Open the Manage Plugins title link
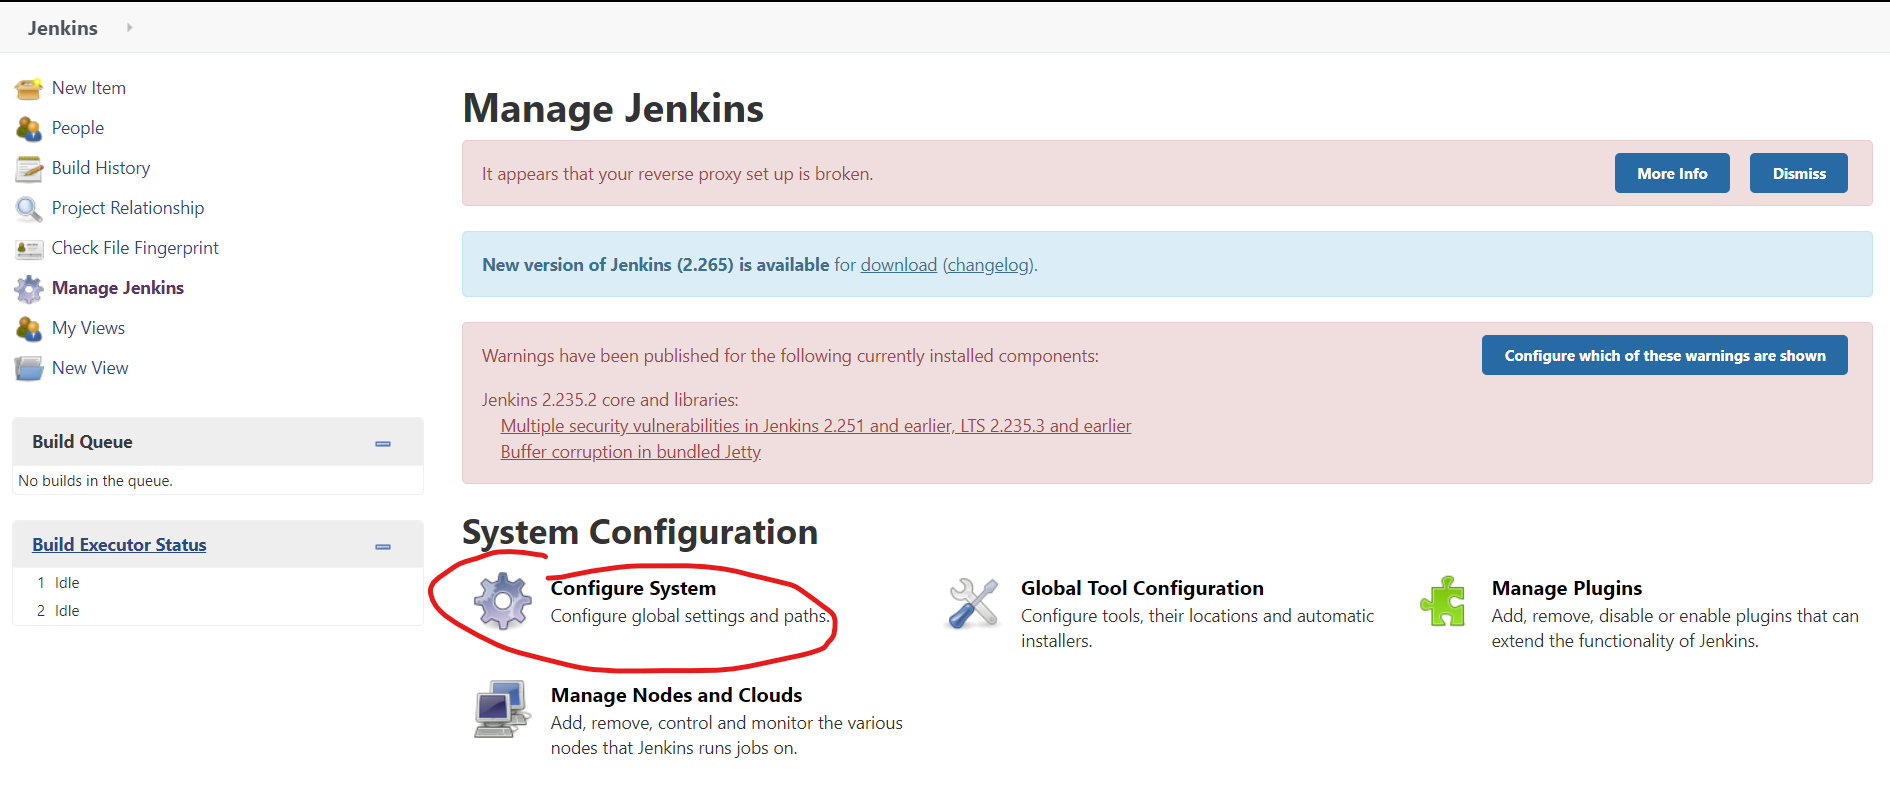Image resolution: width=1890 pixels, height=812 pixels. pos(1567,588)
